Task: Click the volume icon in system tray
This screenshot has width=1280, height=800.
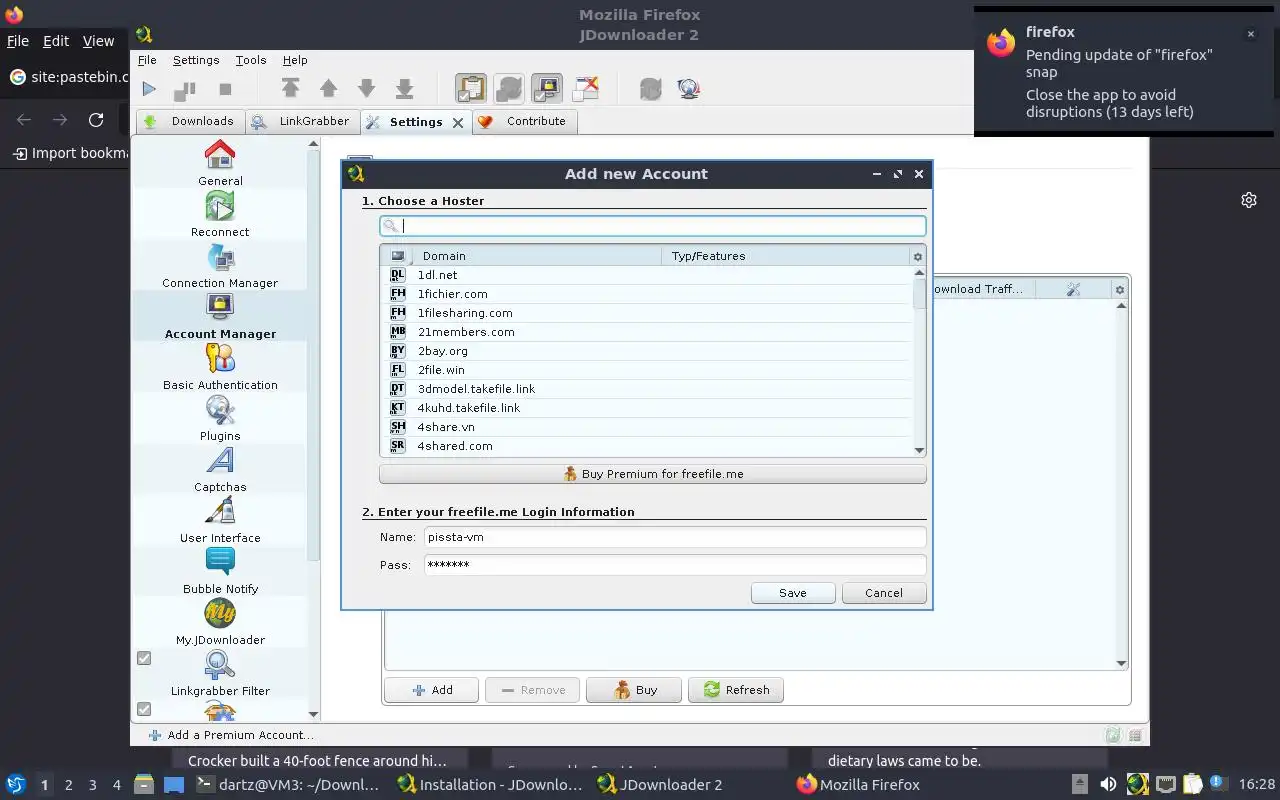Action: click(1108, 785)
